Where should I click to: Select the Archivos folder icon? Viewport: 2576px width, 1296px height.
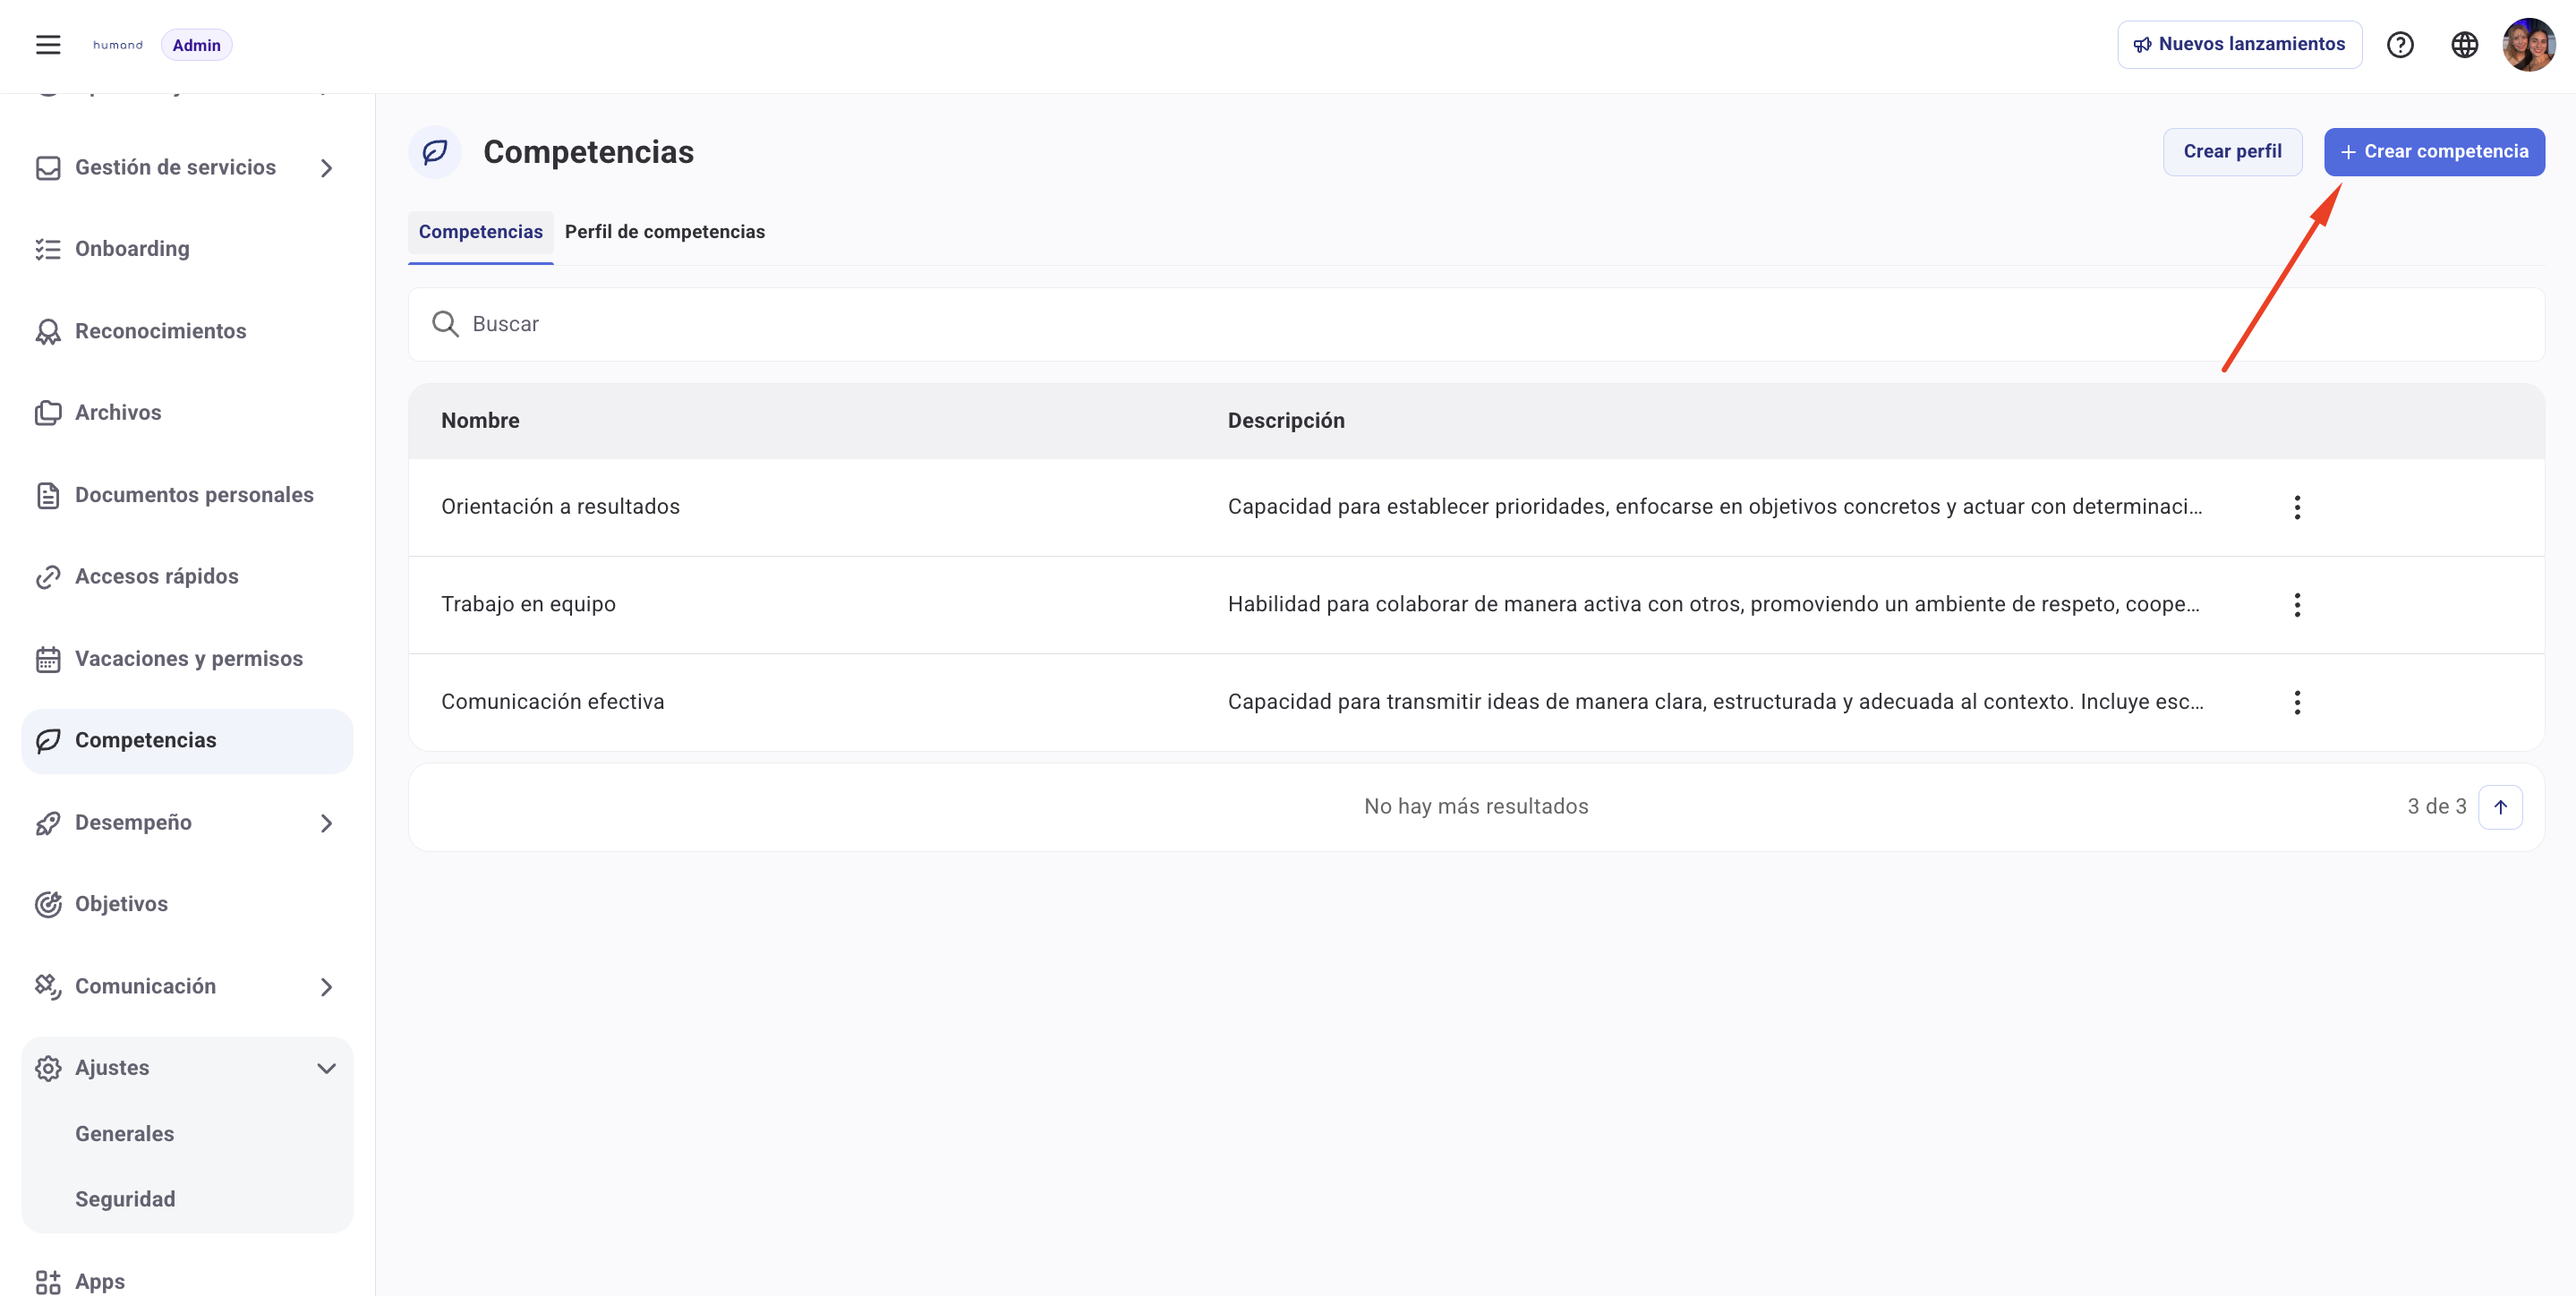tap(47, 412)
